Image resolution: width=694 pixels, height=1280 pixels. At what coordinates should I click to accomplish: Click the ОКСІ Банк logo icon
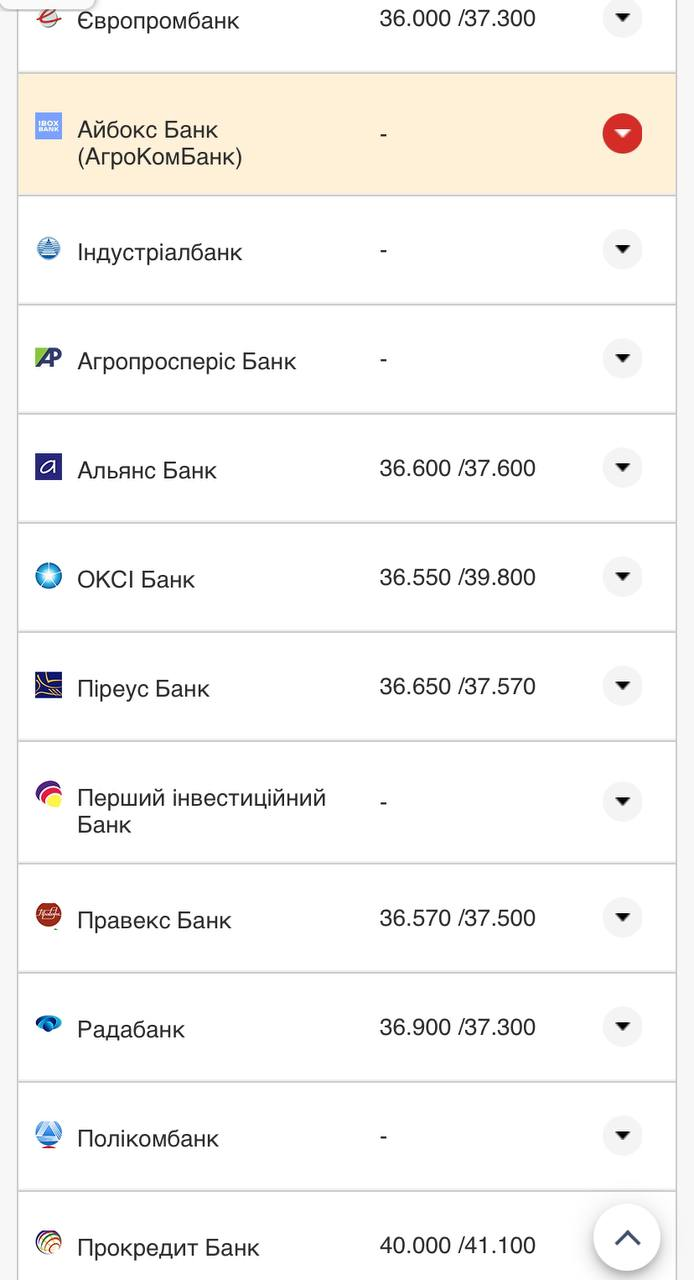48,576
